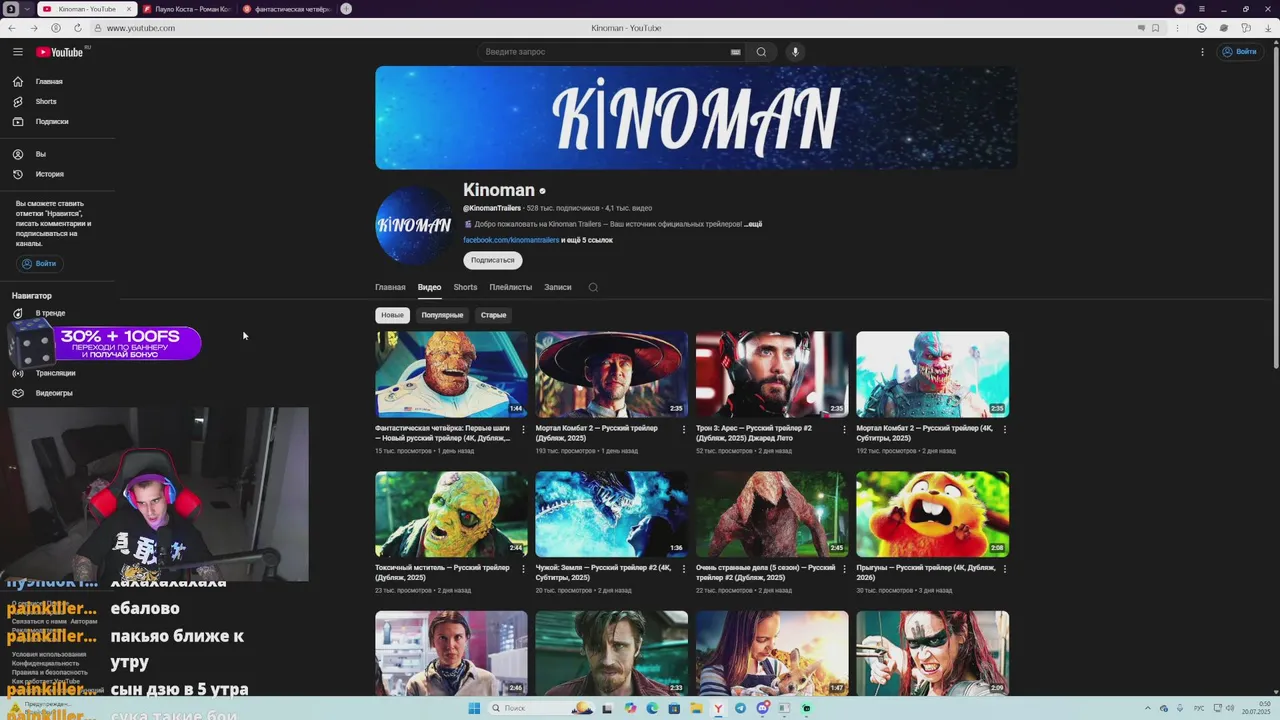Click the 30% + 100FS banner
This screenshot has width=1280, height=720.
105,344
